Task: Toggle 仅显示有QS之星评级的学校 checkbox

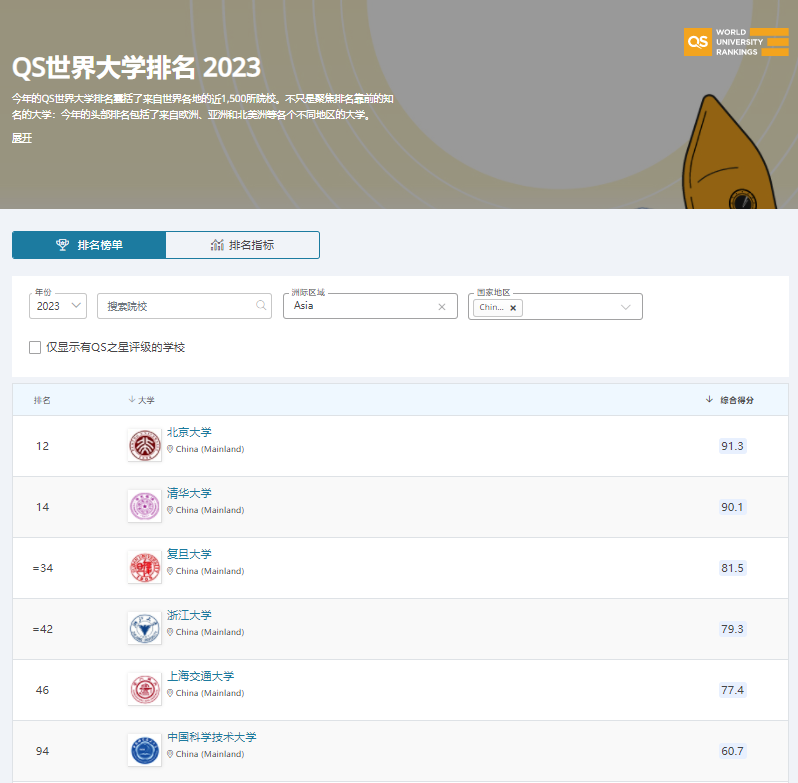Action: (x=35, y=347)
